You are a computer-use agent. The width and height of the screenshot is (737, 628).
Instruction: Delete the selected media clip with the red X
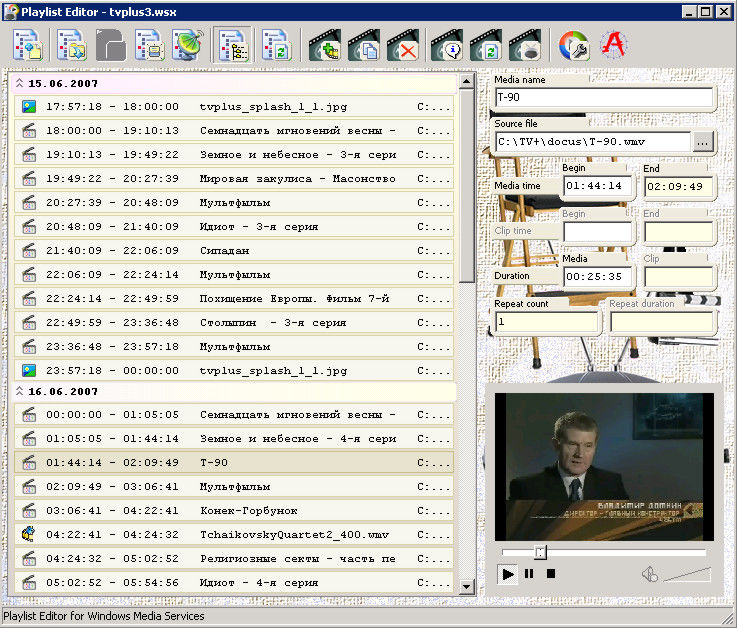403,45
